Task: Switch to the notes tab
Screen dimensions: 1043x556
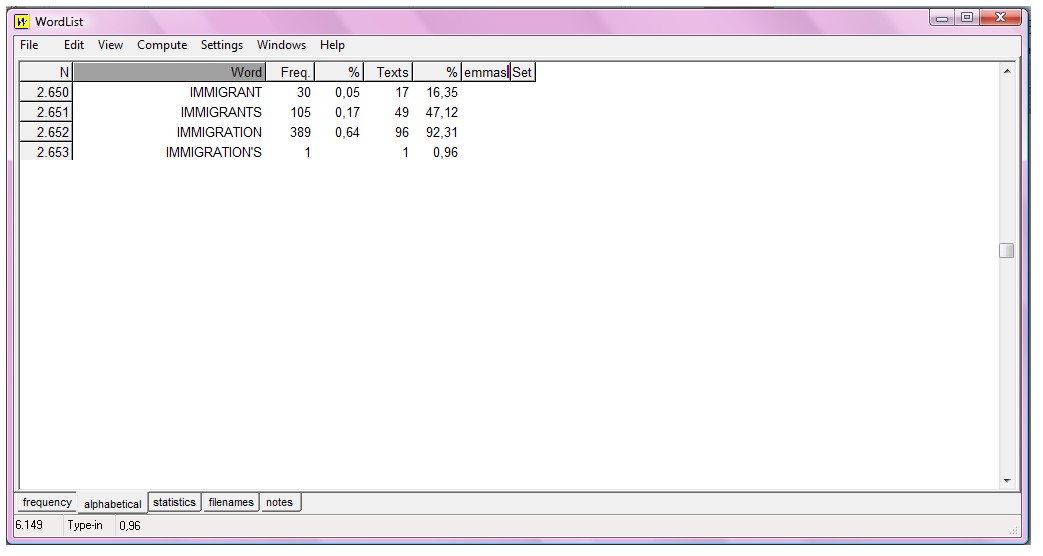Action: click(x=279, y=502)
